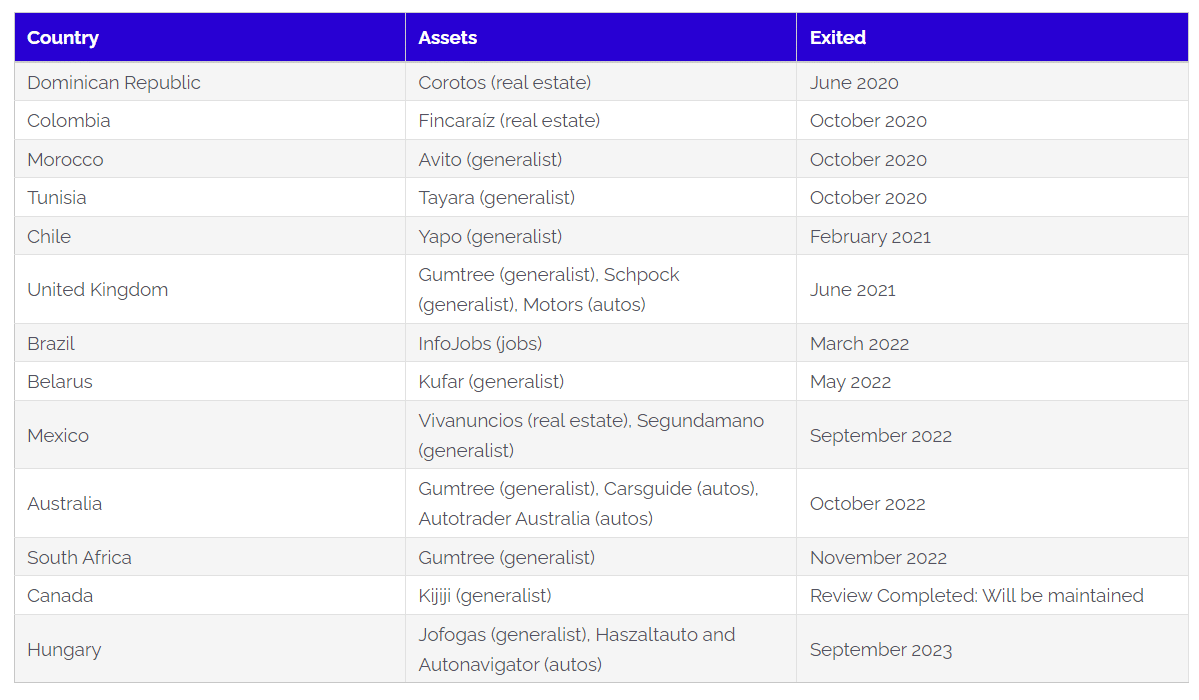Select the Dominican Republic cell
The width and height of the screenshot is (1199, 700).
(210, 83)
